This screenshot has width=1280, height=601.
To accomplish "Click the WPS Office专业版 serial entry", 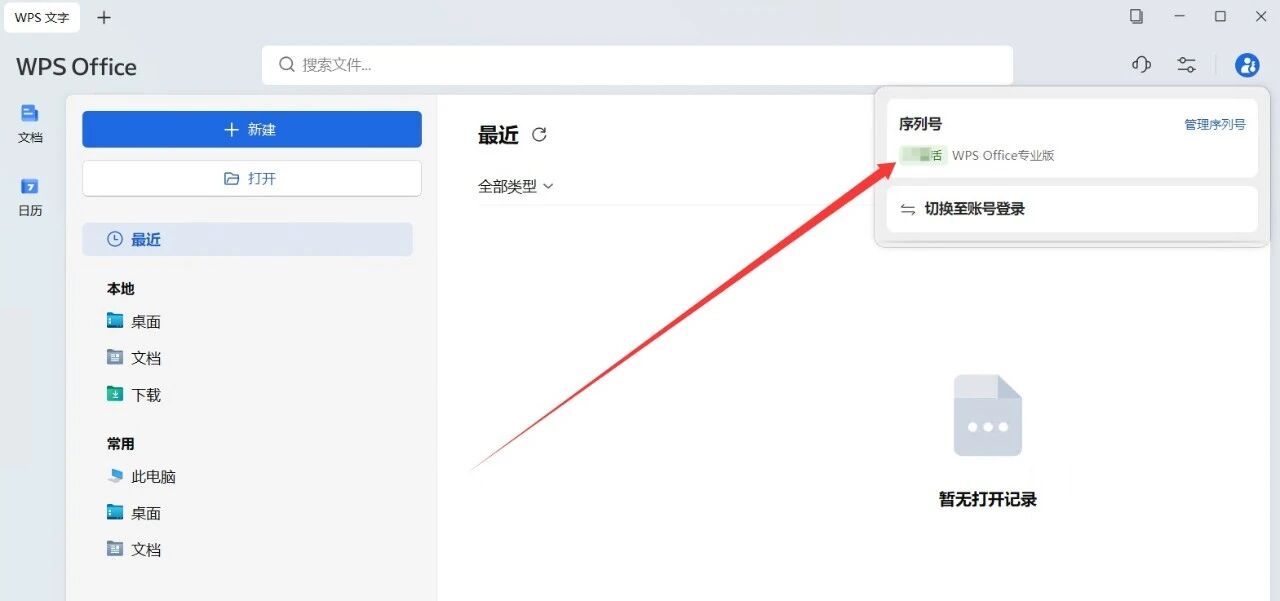I will tap(977, 155).
